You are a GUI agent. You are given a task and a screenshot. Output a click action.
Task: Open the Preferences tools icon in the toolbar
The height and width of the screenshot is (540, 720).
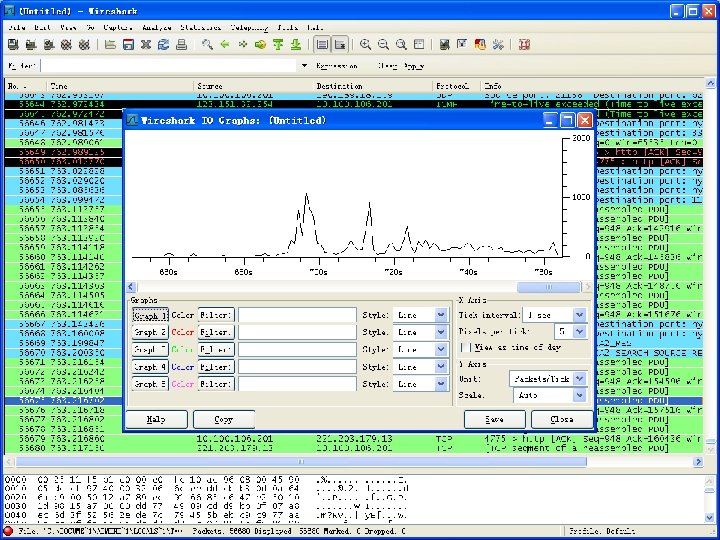[x=497, y=45]
